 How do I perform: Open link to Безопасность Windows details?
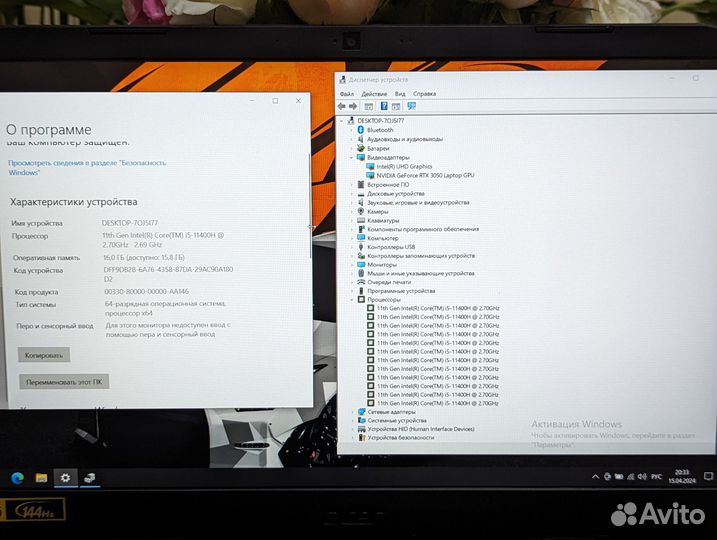pos(87,167)
